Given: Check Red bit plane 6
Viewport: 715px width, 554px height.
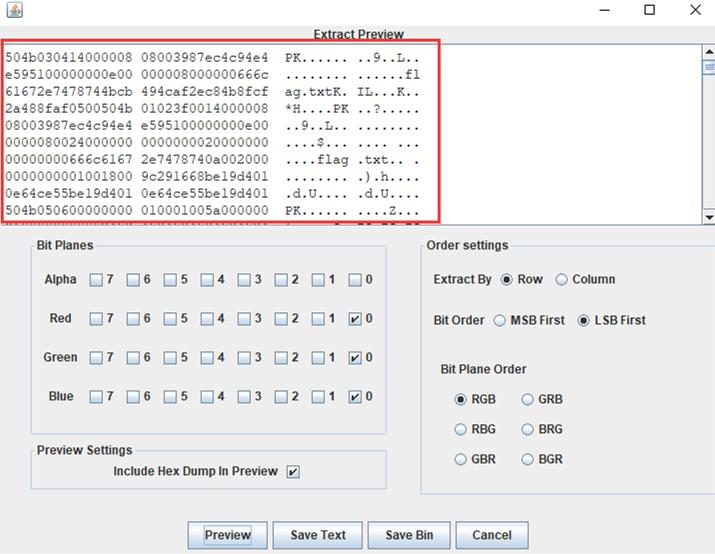Looking at the screenshot, I should [x=133, y=319].
